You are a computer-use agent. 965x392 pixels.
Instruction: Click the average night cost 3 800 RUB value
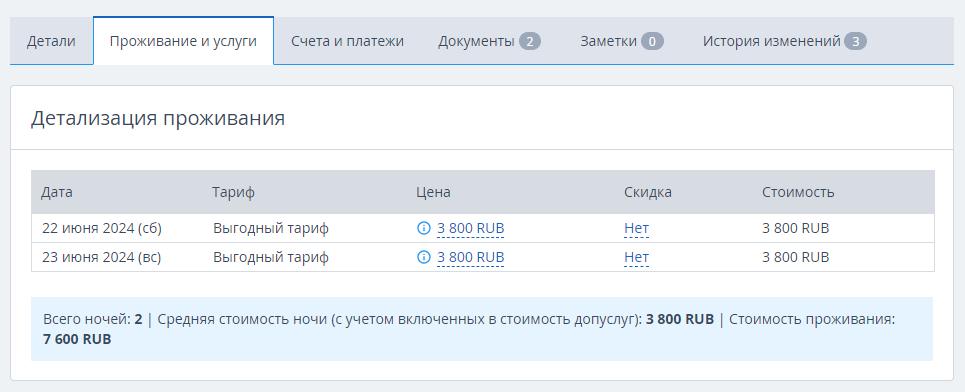point(680,319)
